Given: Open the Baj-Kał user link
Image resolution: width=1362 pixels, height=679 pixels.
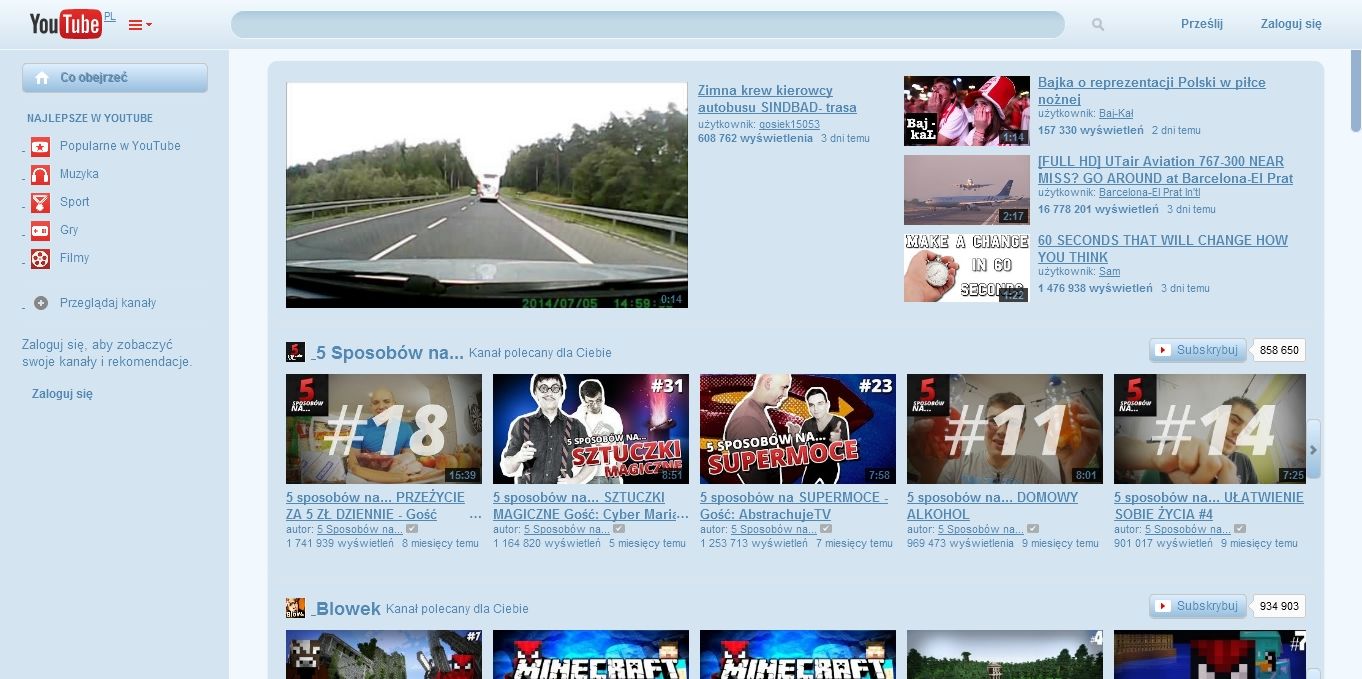Looking at the screenshot, I should (1116, 114).
